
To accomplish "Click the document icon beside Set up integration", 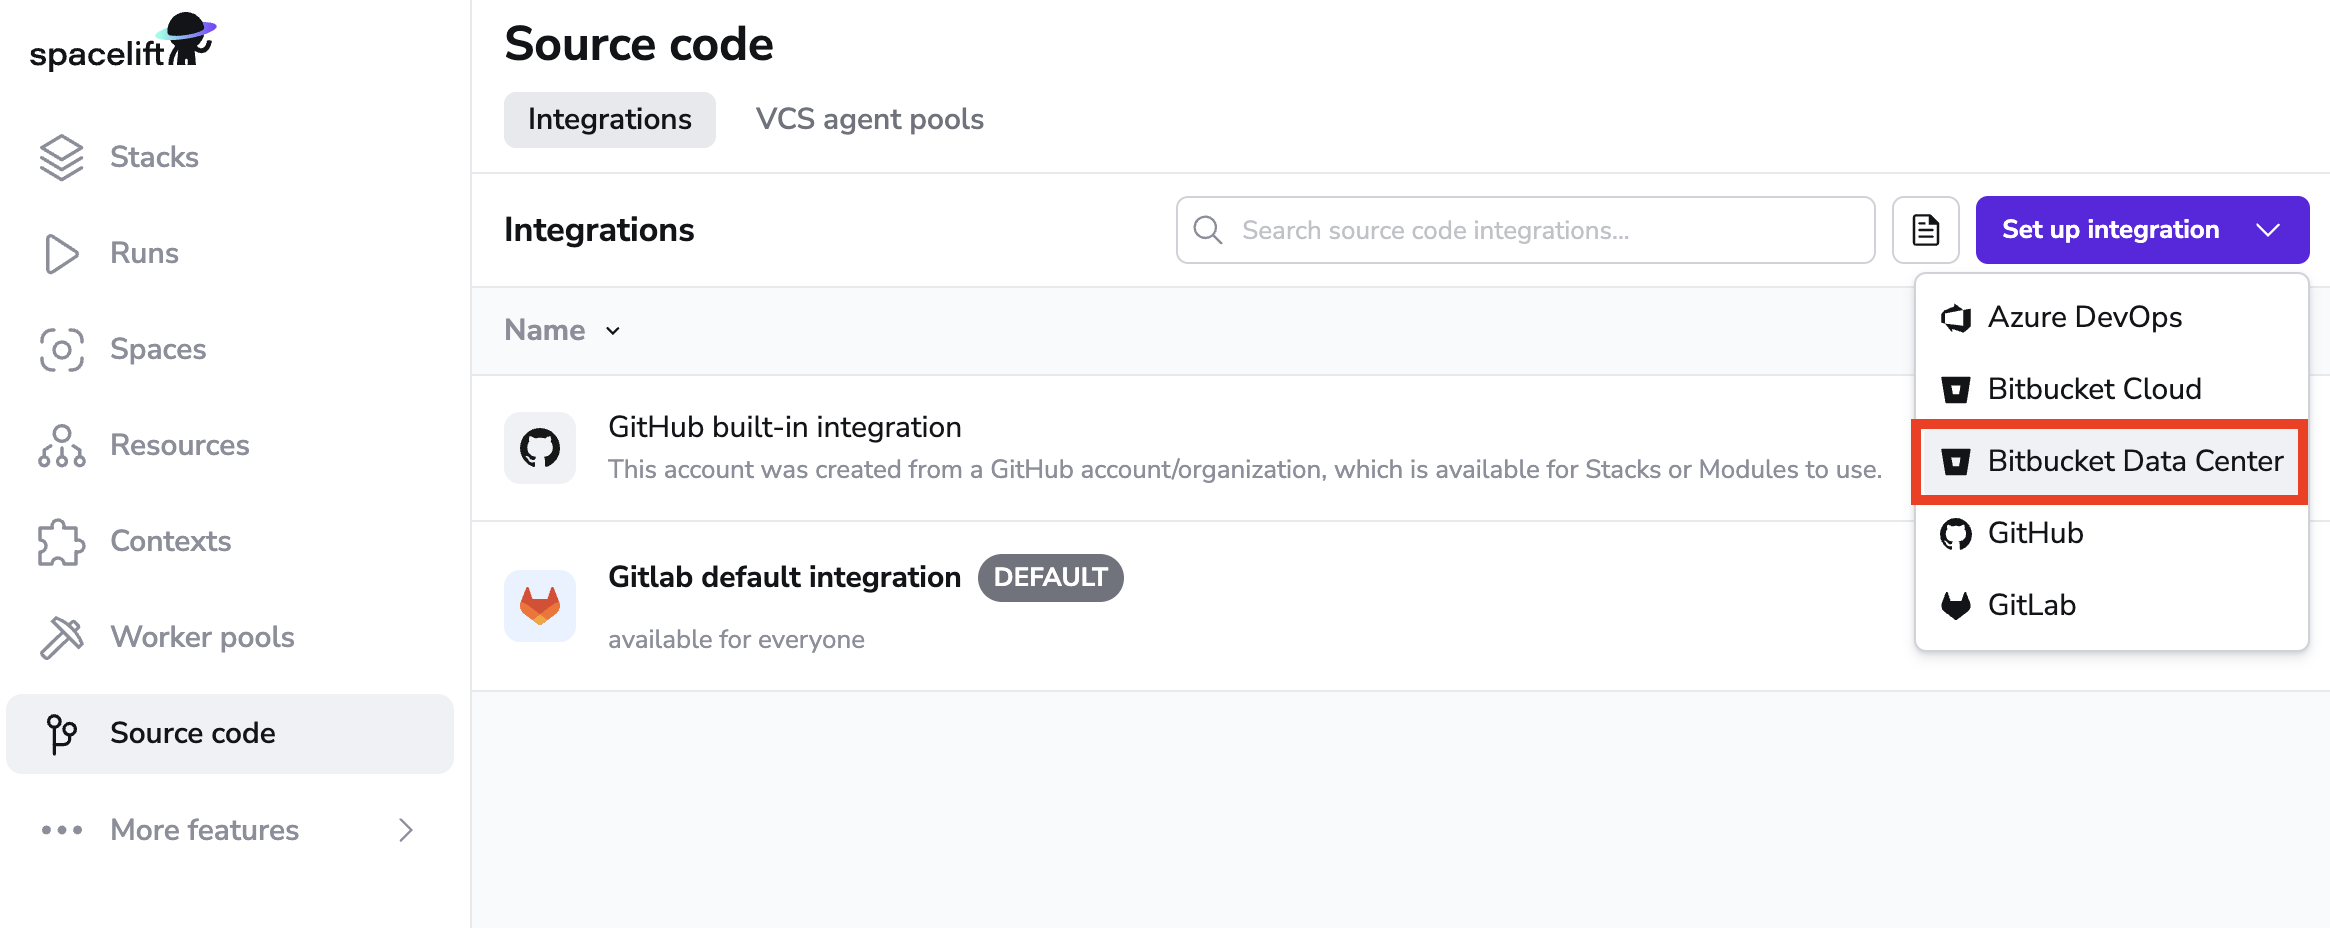I will [1925, 229].
